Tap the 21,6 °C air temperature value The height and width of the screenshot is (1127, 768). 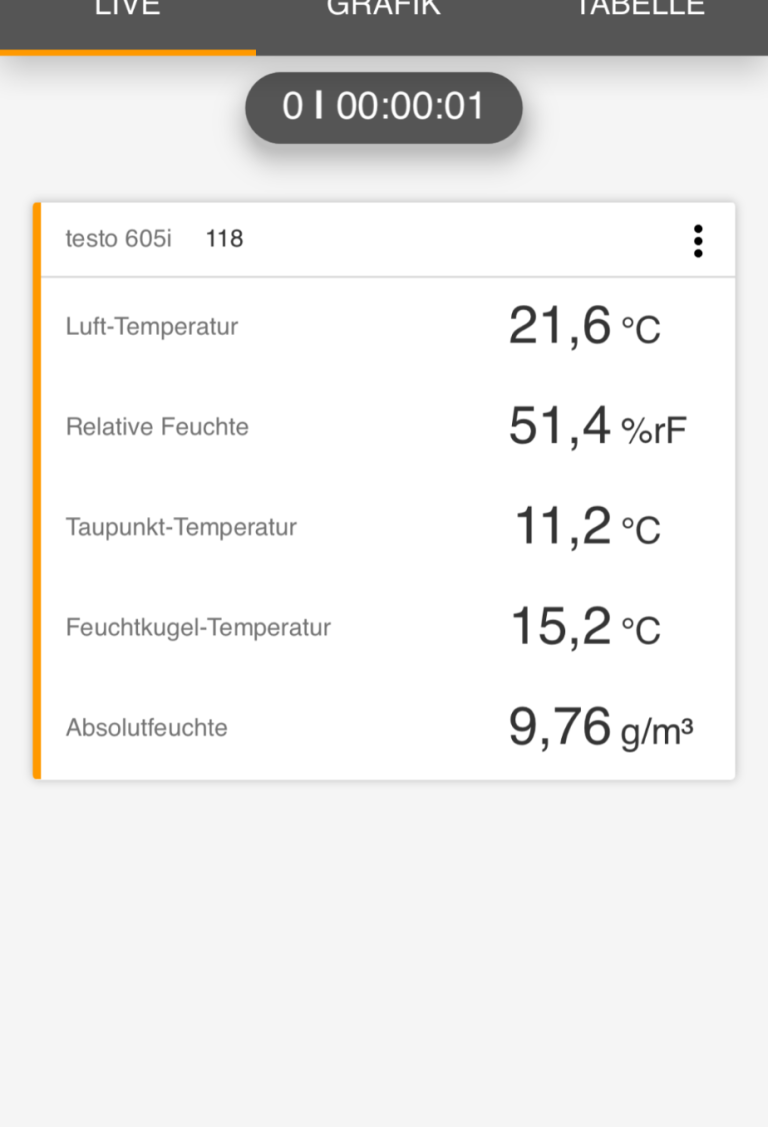tap(584, 326)
